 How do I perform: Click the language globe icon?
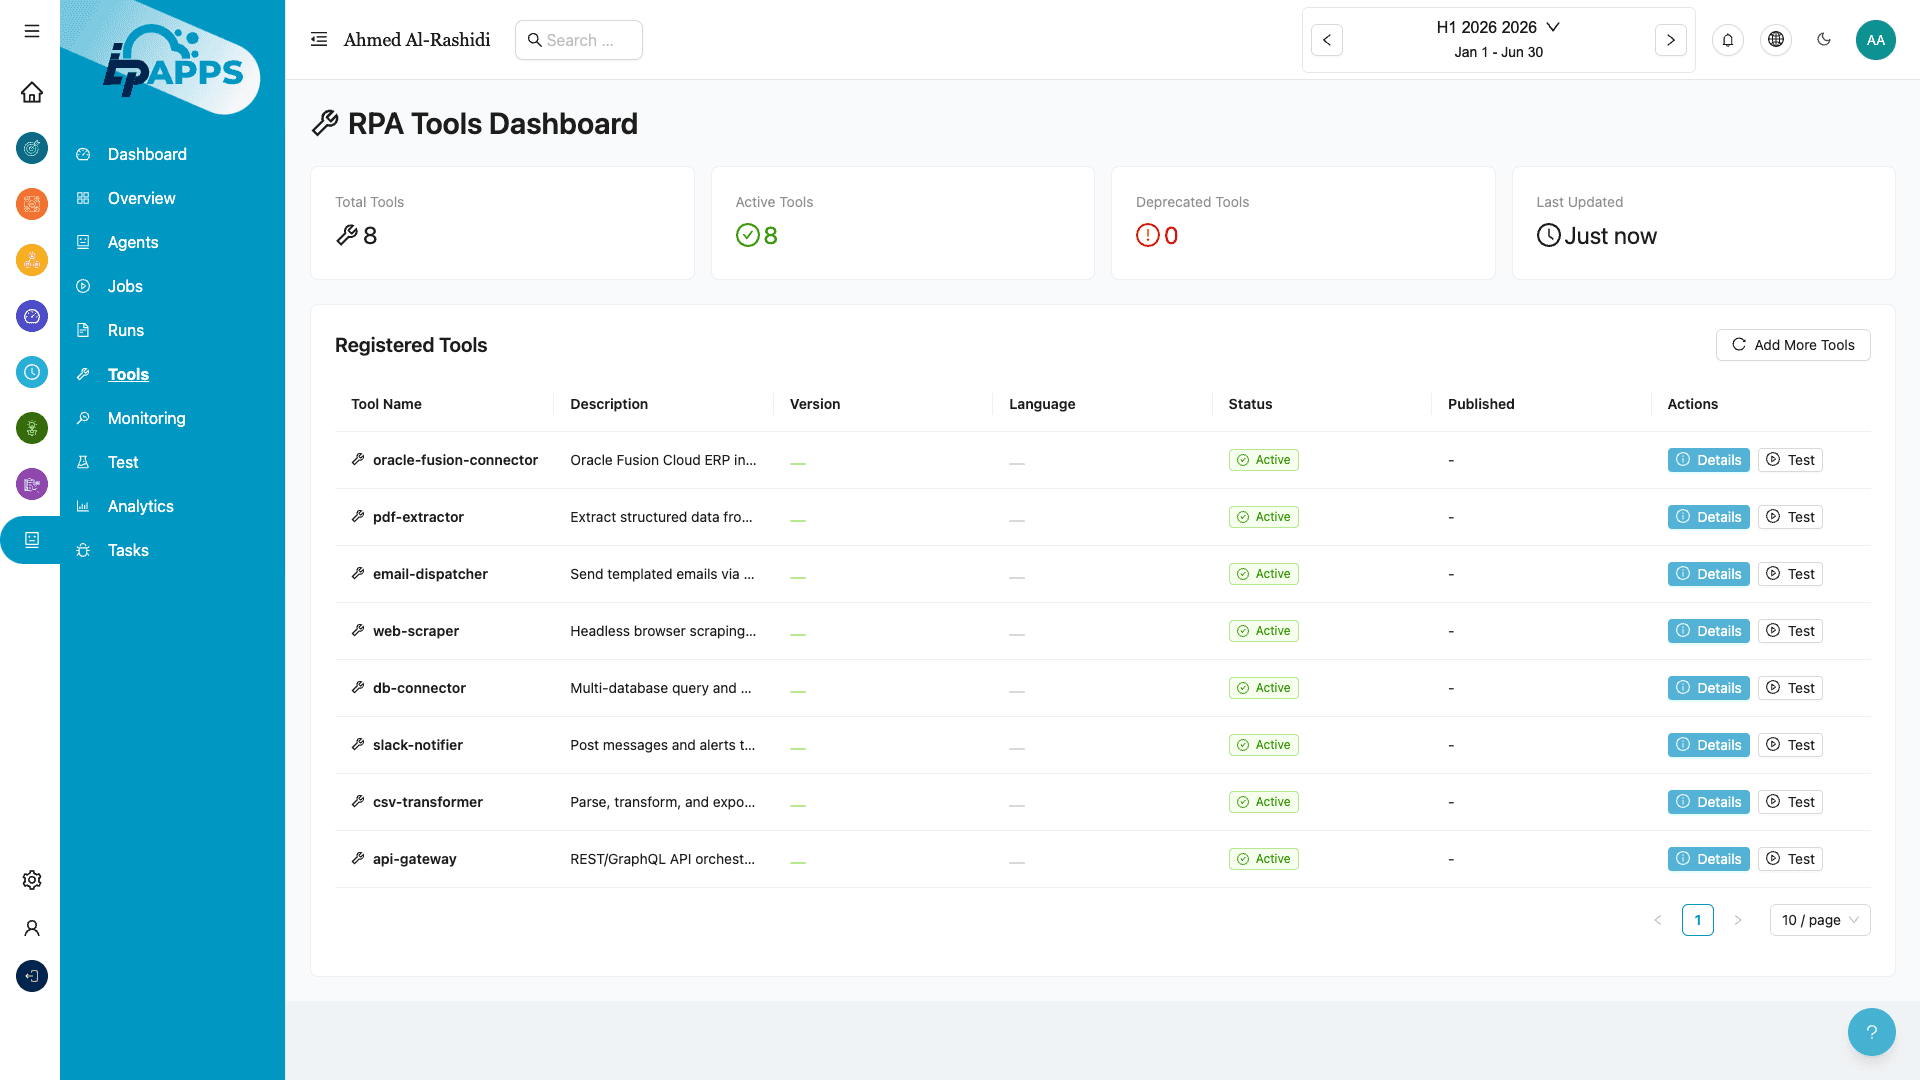pos(1776,40)
